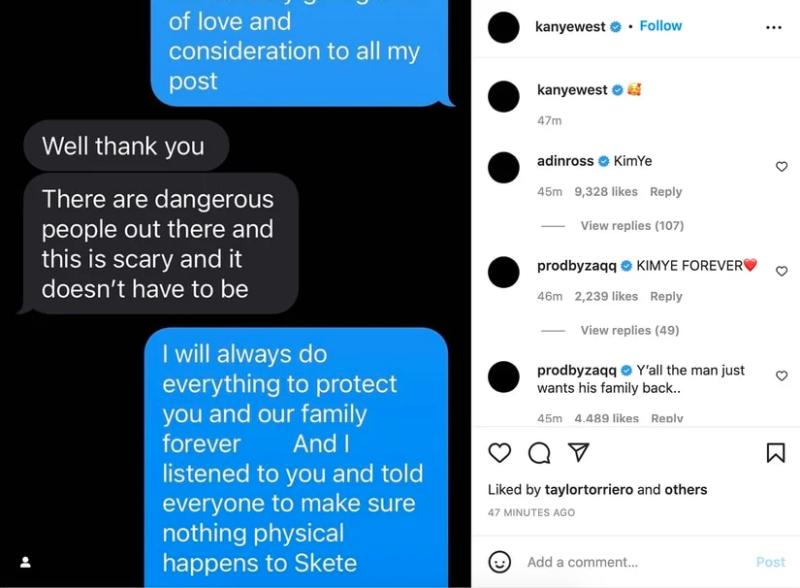The width and height of the screenshot is (800, 588).
Task: Open three-dot options menu in header
Action: (x=773, y=28)
